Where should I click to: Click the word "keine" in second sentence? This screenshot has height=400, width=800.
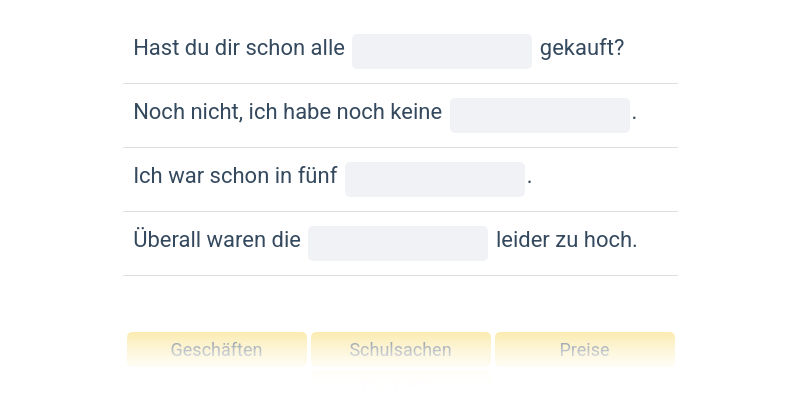pos(417,112)
